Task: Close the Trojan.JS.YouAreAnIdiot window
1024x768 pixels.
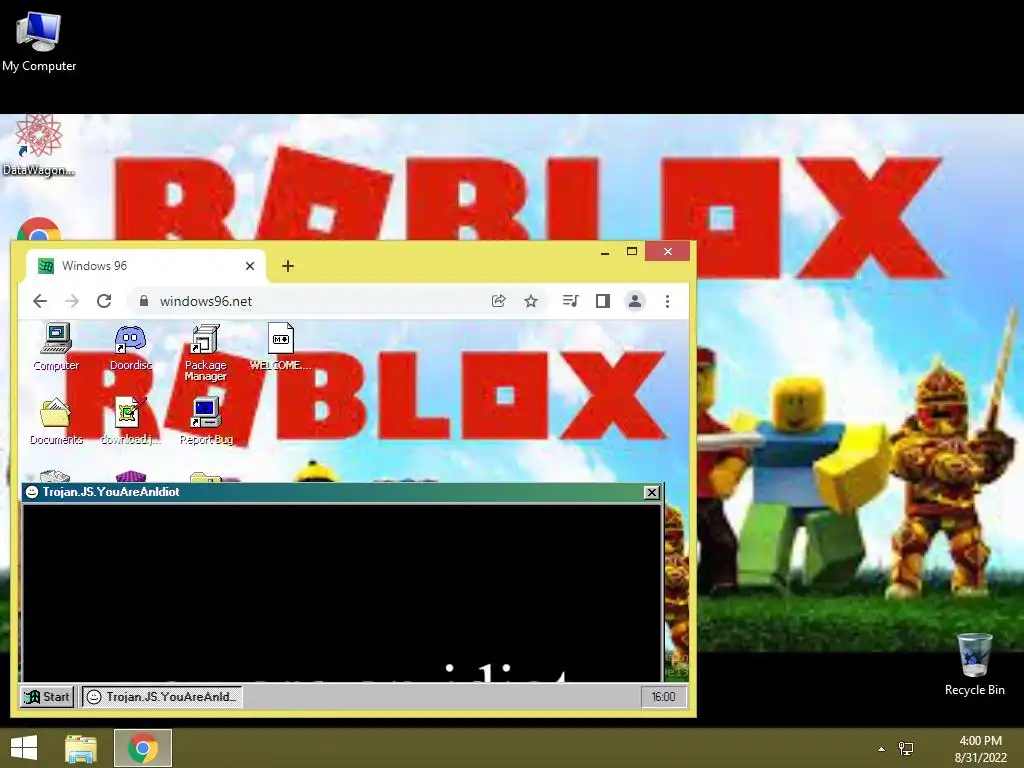Action: click(651, 492)
